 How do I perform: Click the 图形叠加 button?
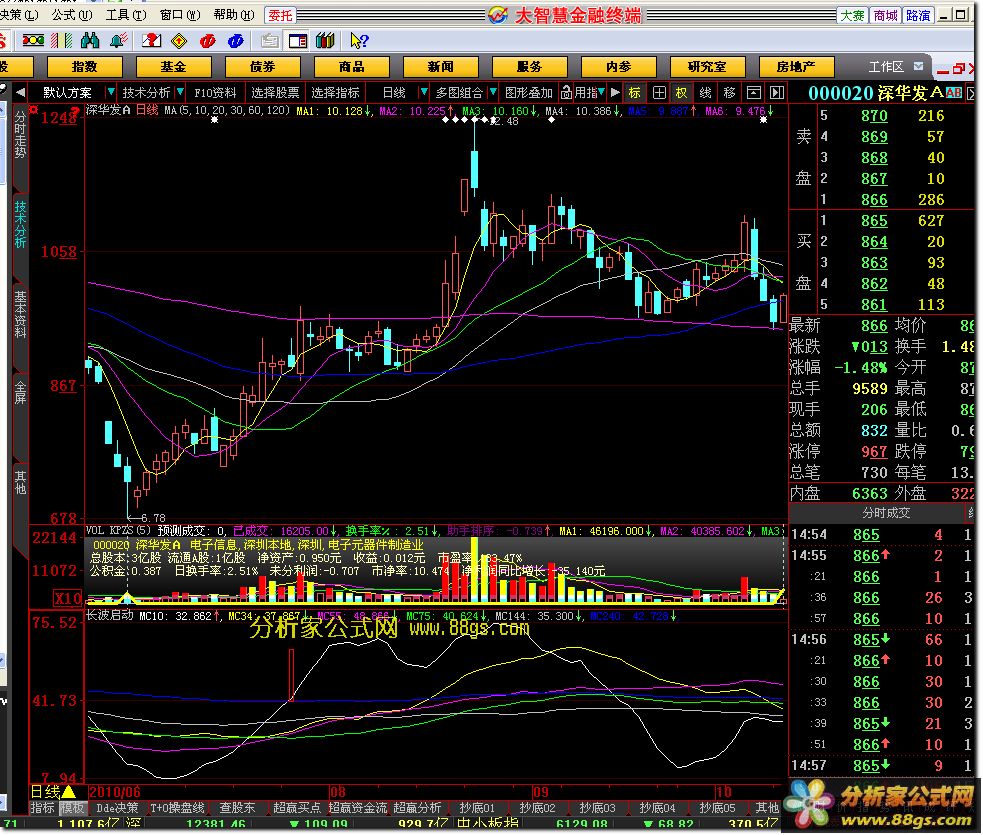click(x=528, y=93)
